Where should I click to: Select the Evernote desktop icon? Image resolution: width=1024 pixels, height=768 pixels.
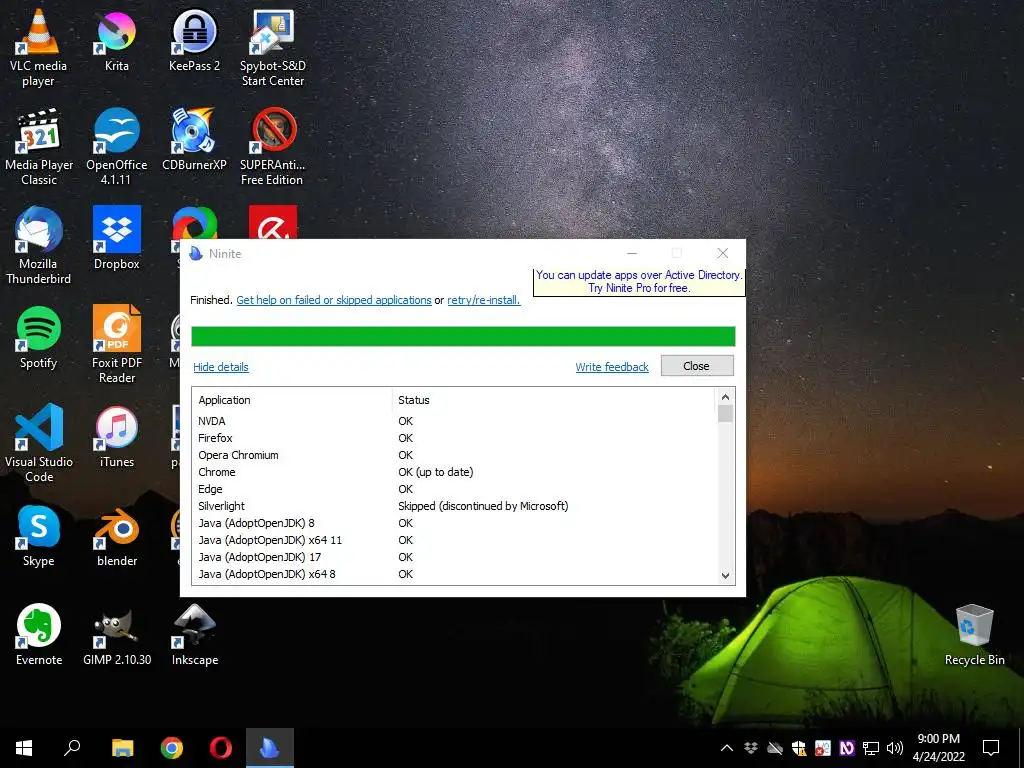[x=39, y=635]
